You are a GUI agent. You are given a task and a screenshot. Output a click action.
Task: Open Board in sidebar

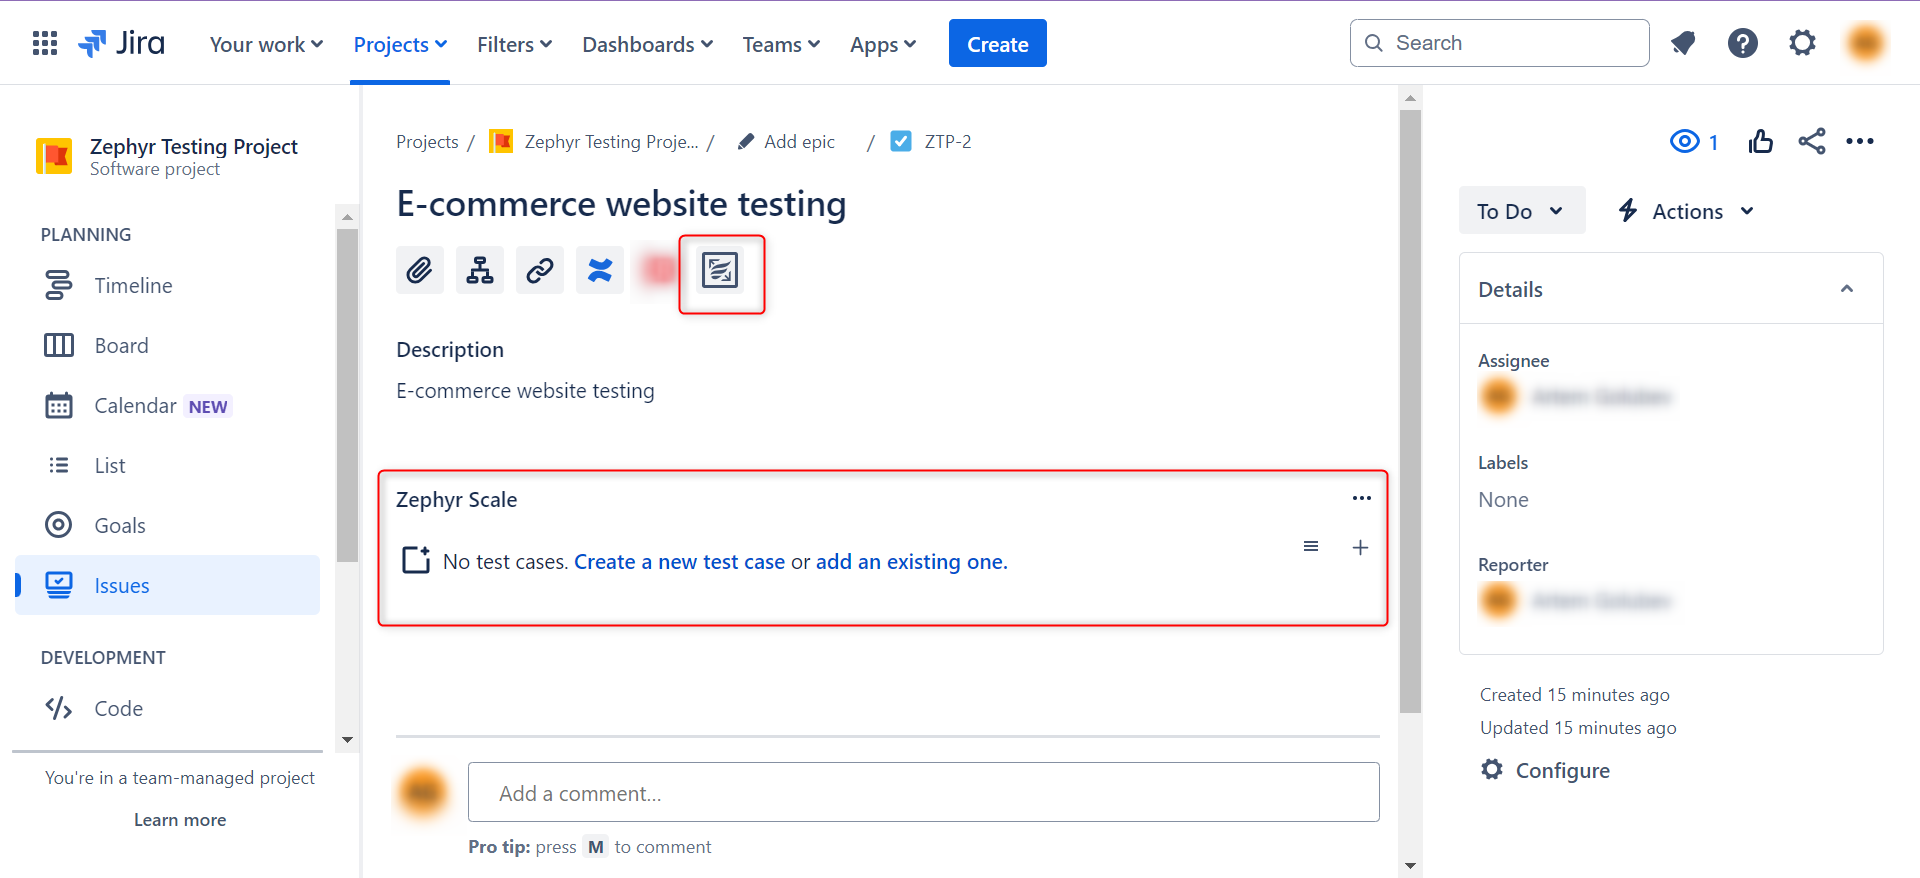pyautogui.click(x=168, y=345)
